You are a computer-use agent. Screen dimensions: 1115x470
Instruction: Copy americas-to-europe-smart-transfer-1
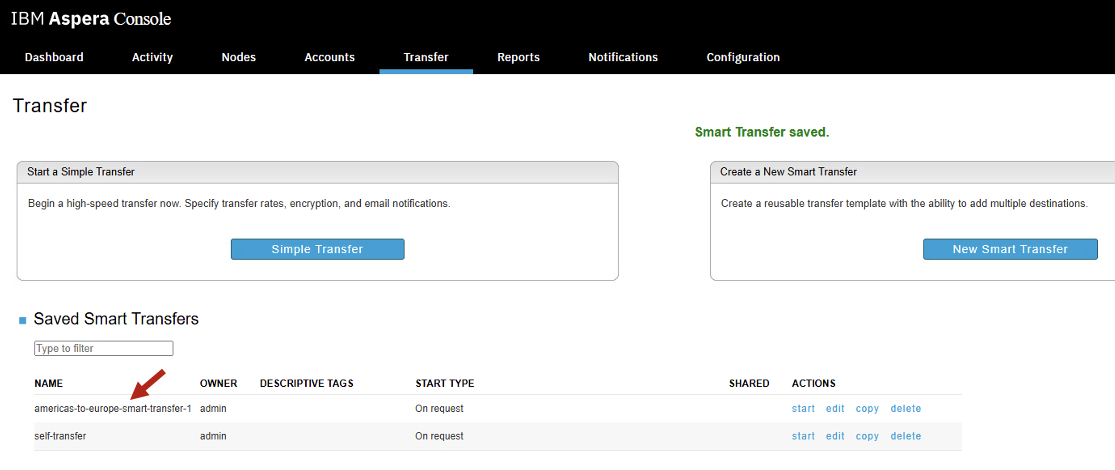pyautogui.click(x=868, y=409)
